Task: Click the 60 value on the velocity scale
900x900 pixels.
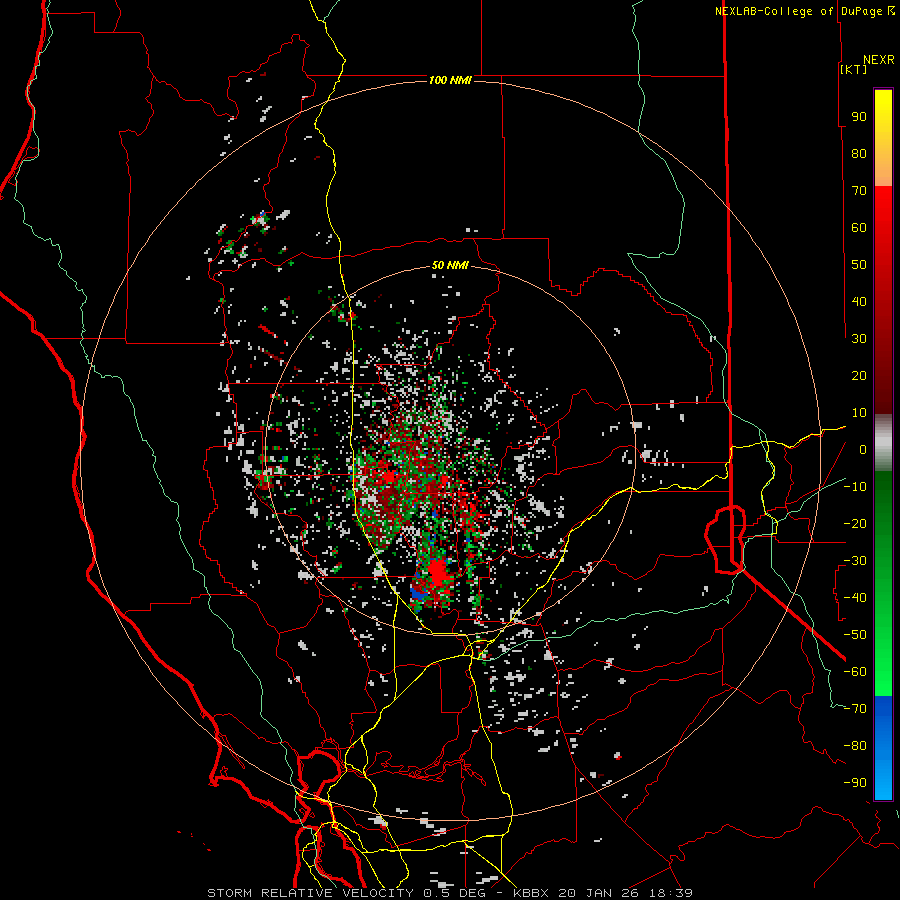Action: (x=859, y=227)
